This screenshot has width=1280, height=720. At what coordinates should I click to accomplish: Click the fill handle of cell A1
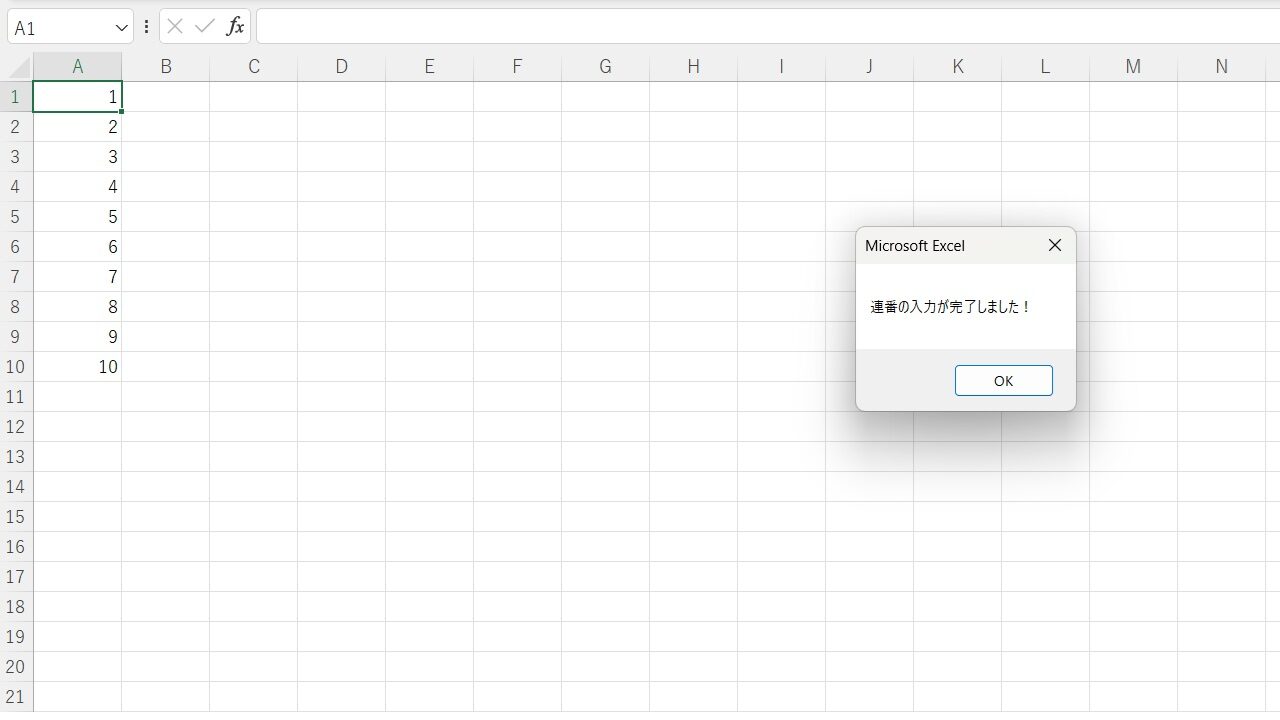click(121, 111)
